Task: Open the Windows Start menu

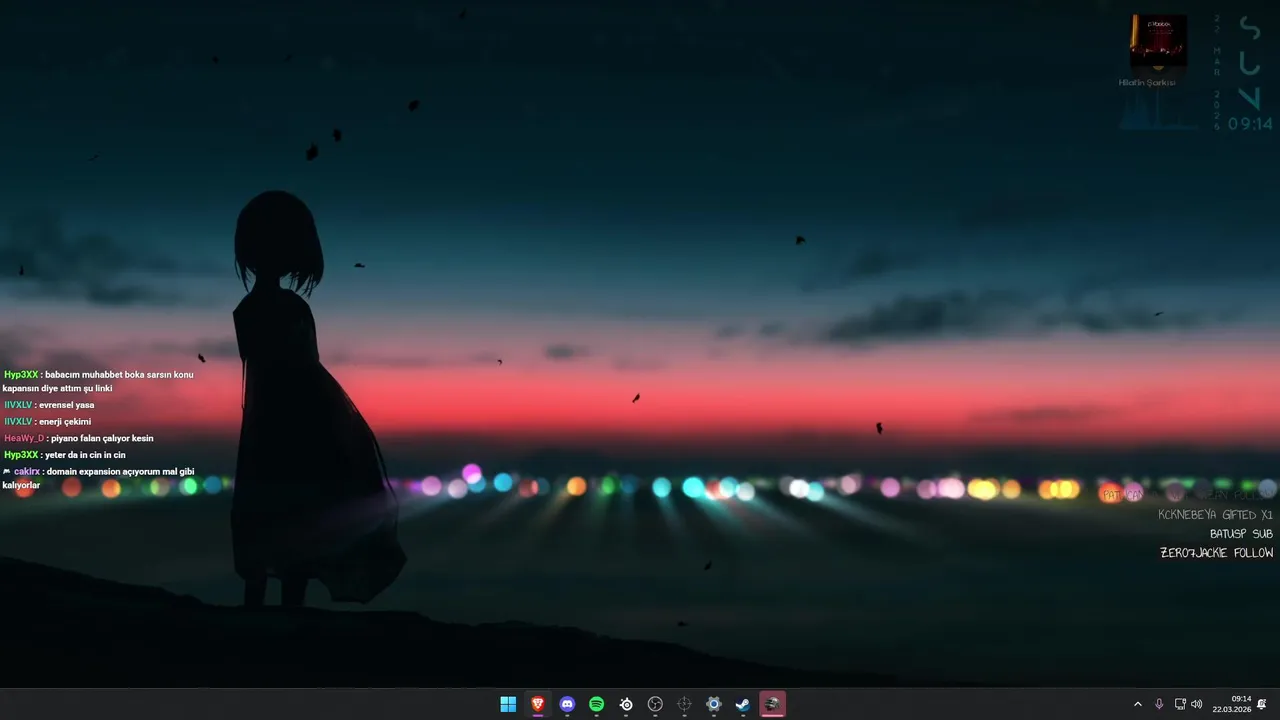Action: pyautogui.click(x=508, y=704)
